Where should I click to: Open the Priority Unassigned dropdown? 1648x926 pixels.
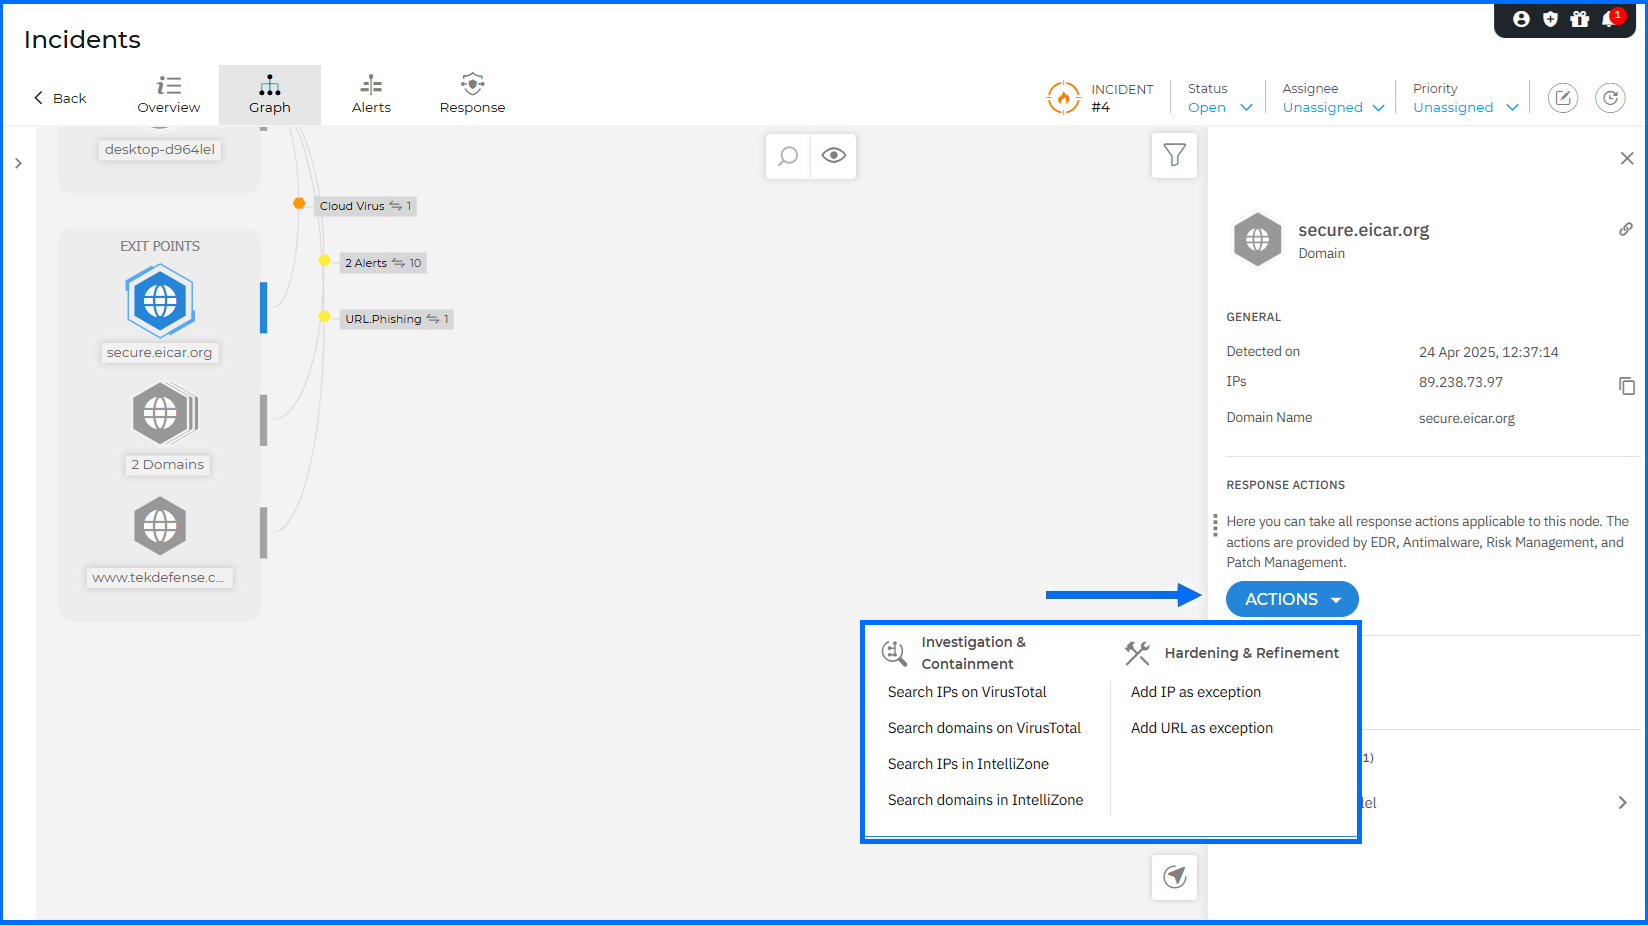pos(1465,107)
